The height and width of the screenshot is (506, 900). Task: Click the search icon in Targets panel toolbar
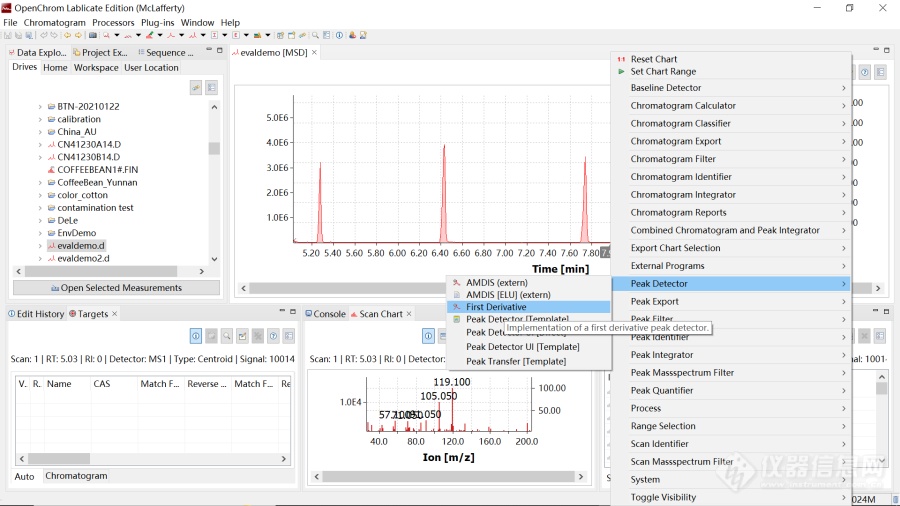(227, 336)
